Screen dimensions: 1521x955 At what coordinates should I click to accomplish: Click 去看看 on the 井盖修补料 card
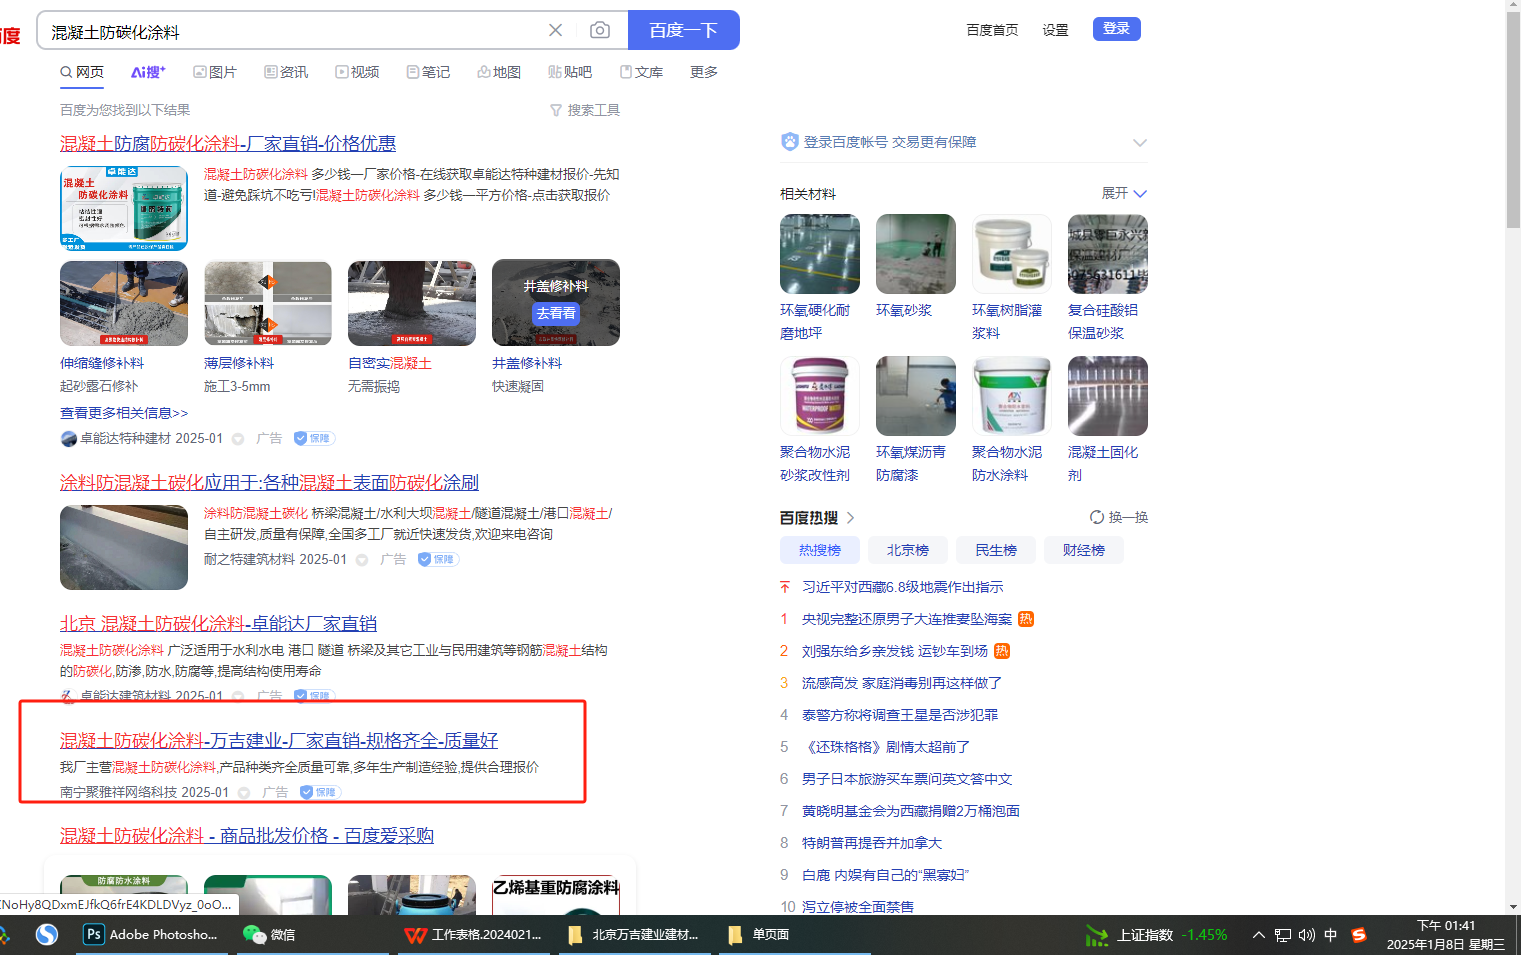pos(556,313)
